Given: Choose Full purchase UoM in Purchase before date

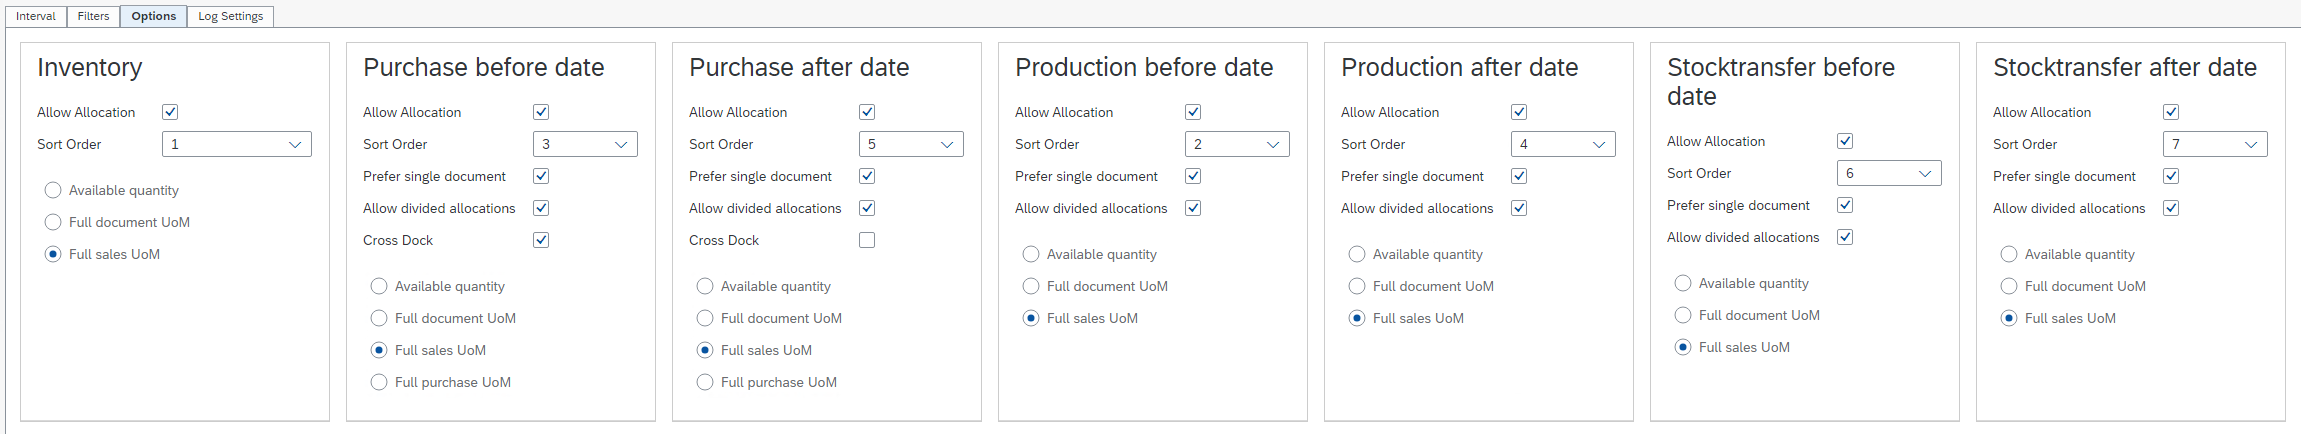Looking at the screenshot, I should (379, 382).
